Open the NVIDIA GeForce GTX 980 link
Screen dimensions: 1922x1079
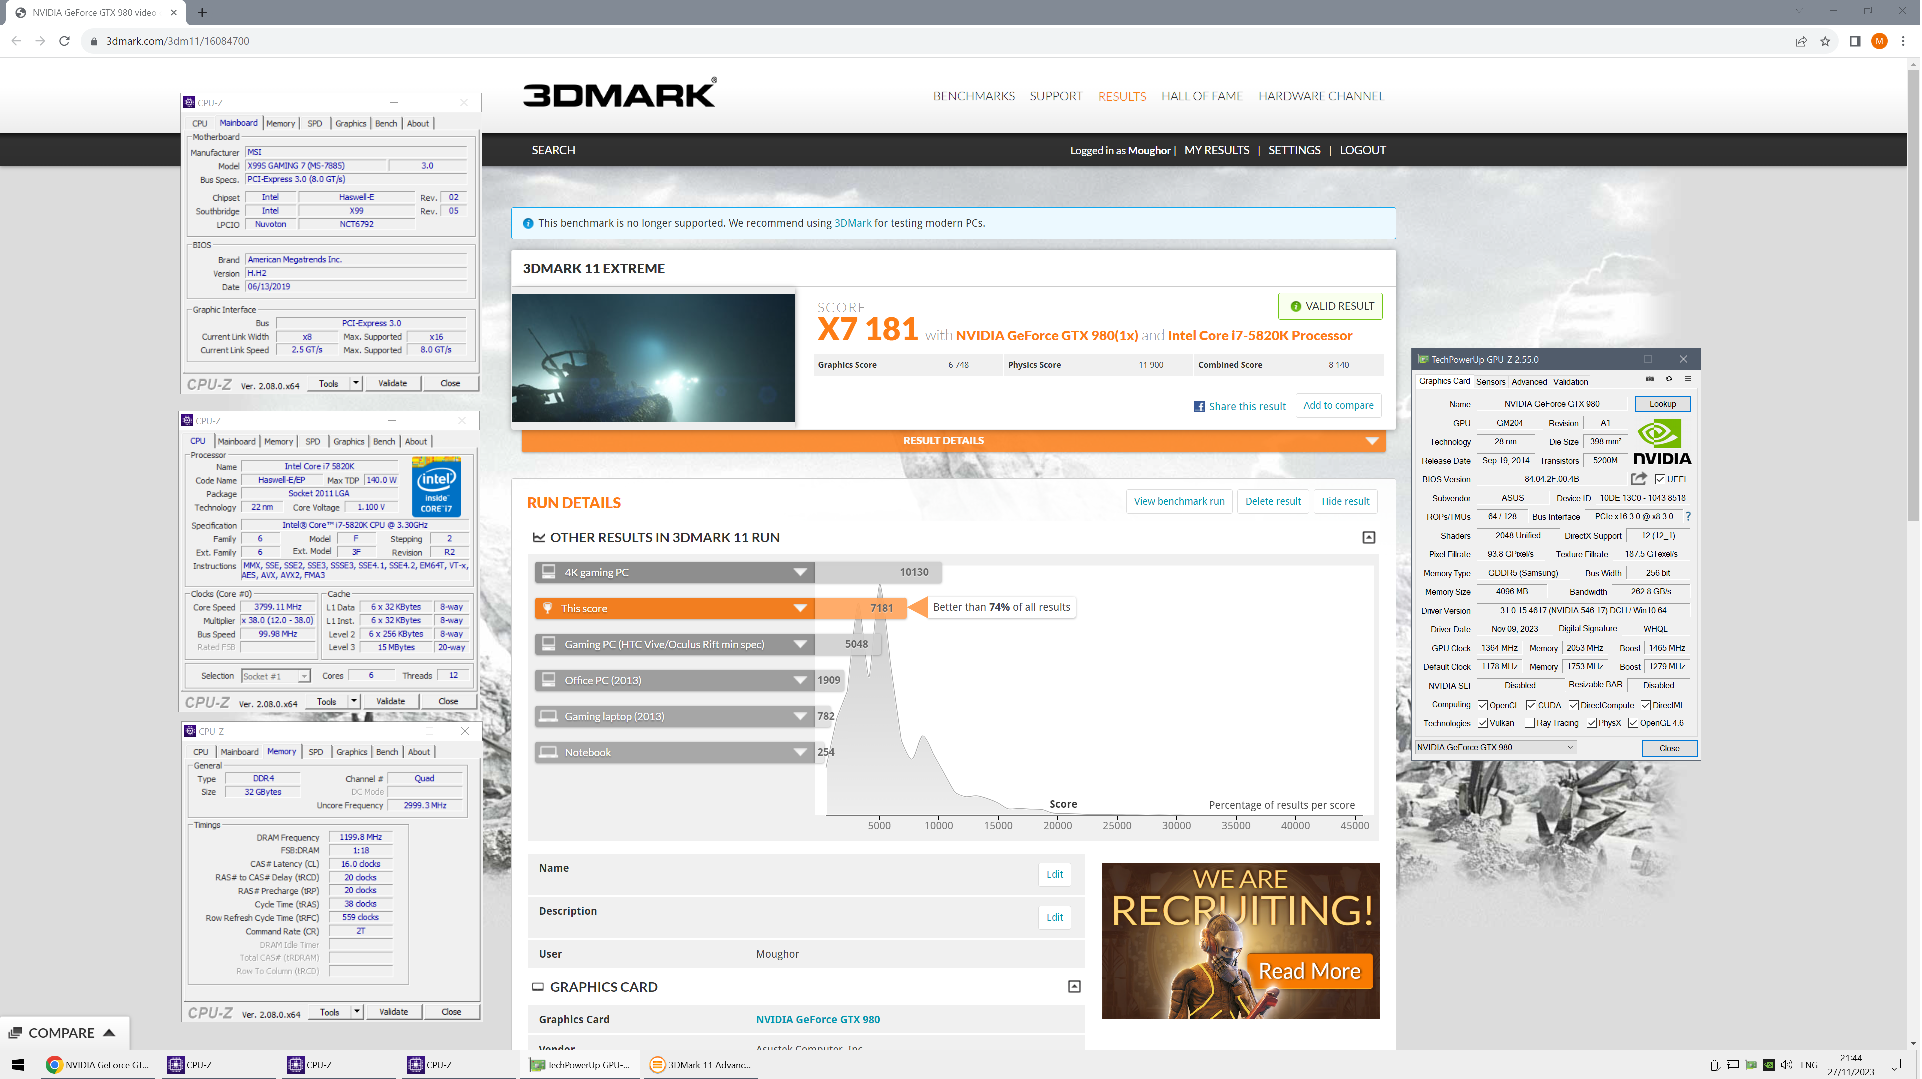pyautogui.click(x=818, y=1021)
